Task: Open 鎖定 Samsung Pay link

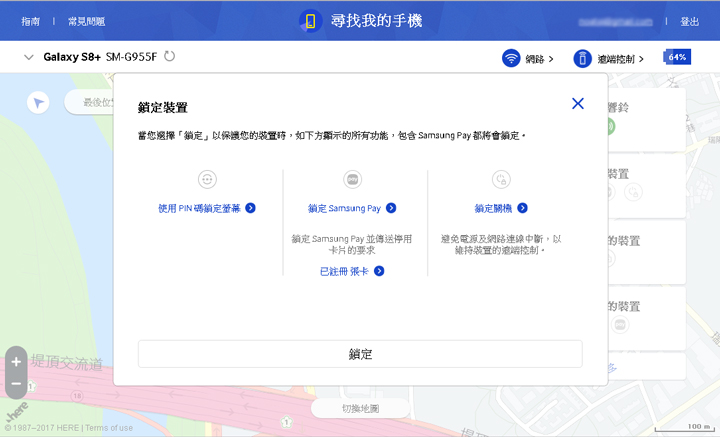Action: click(344, 208)
